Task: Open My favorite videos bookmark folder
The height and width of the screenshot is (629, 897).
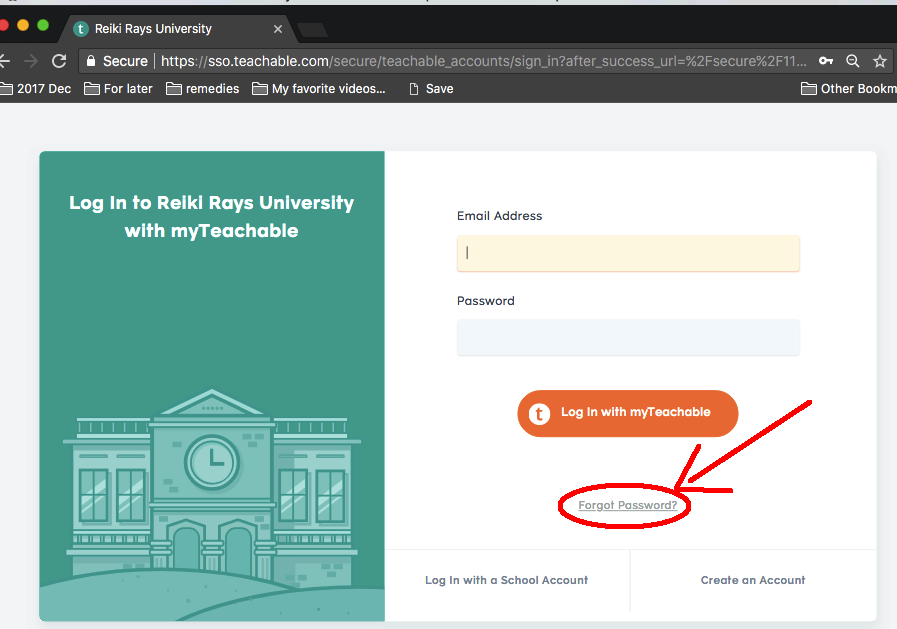Action: pyautogui.click(x=319, y=89)
